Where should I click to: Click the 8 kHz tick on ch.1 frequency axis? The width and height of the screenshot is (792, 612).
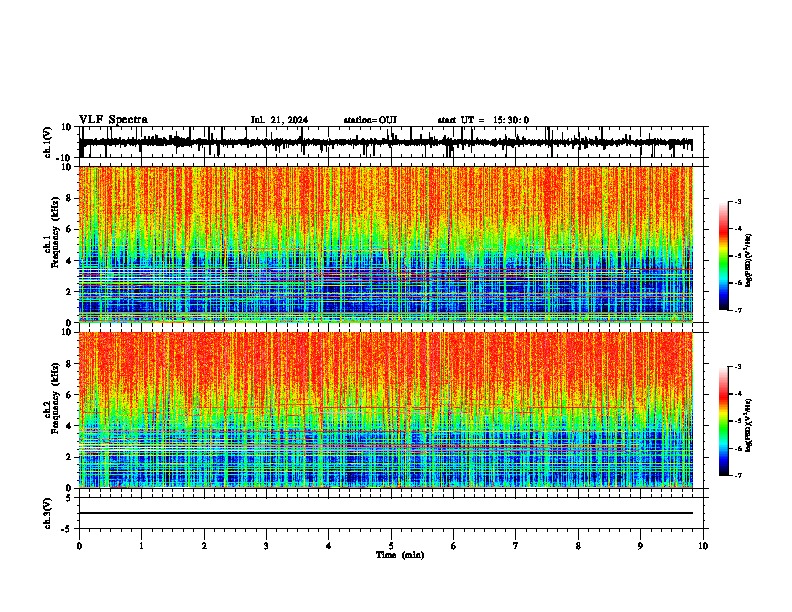point(69,198)
